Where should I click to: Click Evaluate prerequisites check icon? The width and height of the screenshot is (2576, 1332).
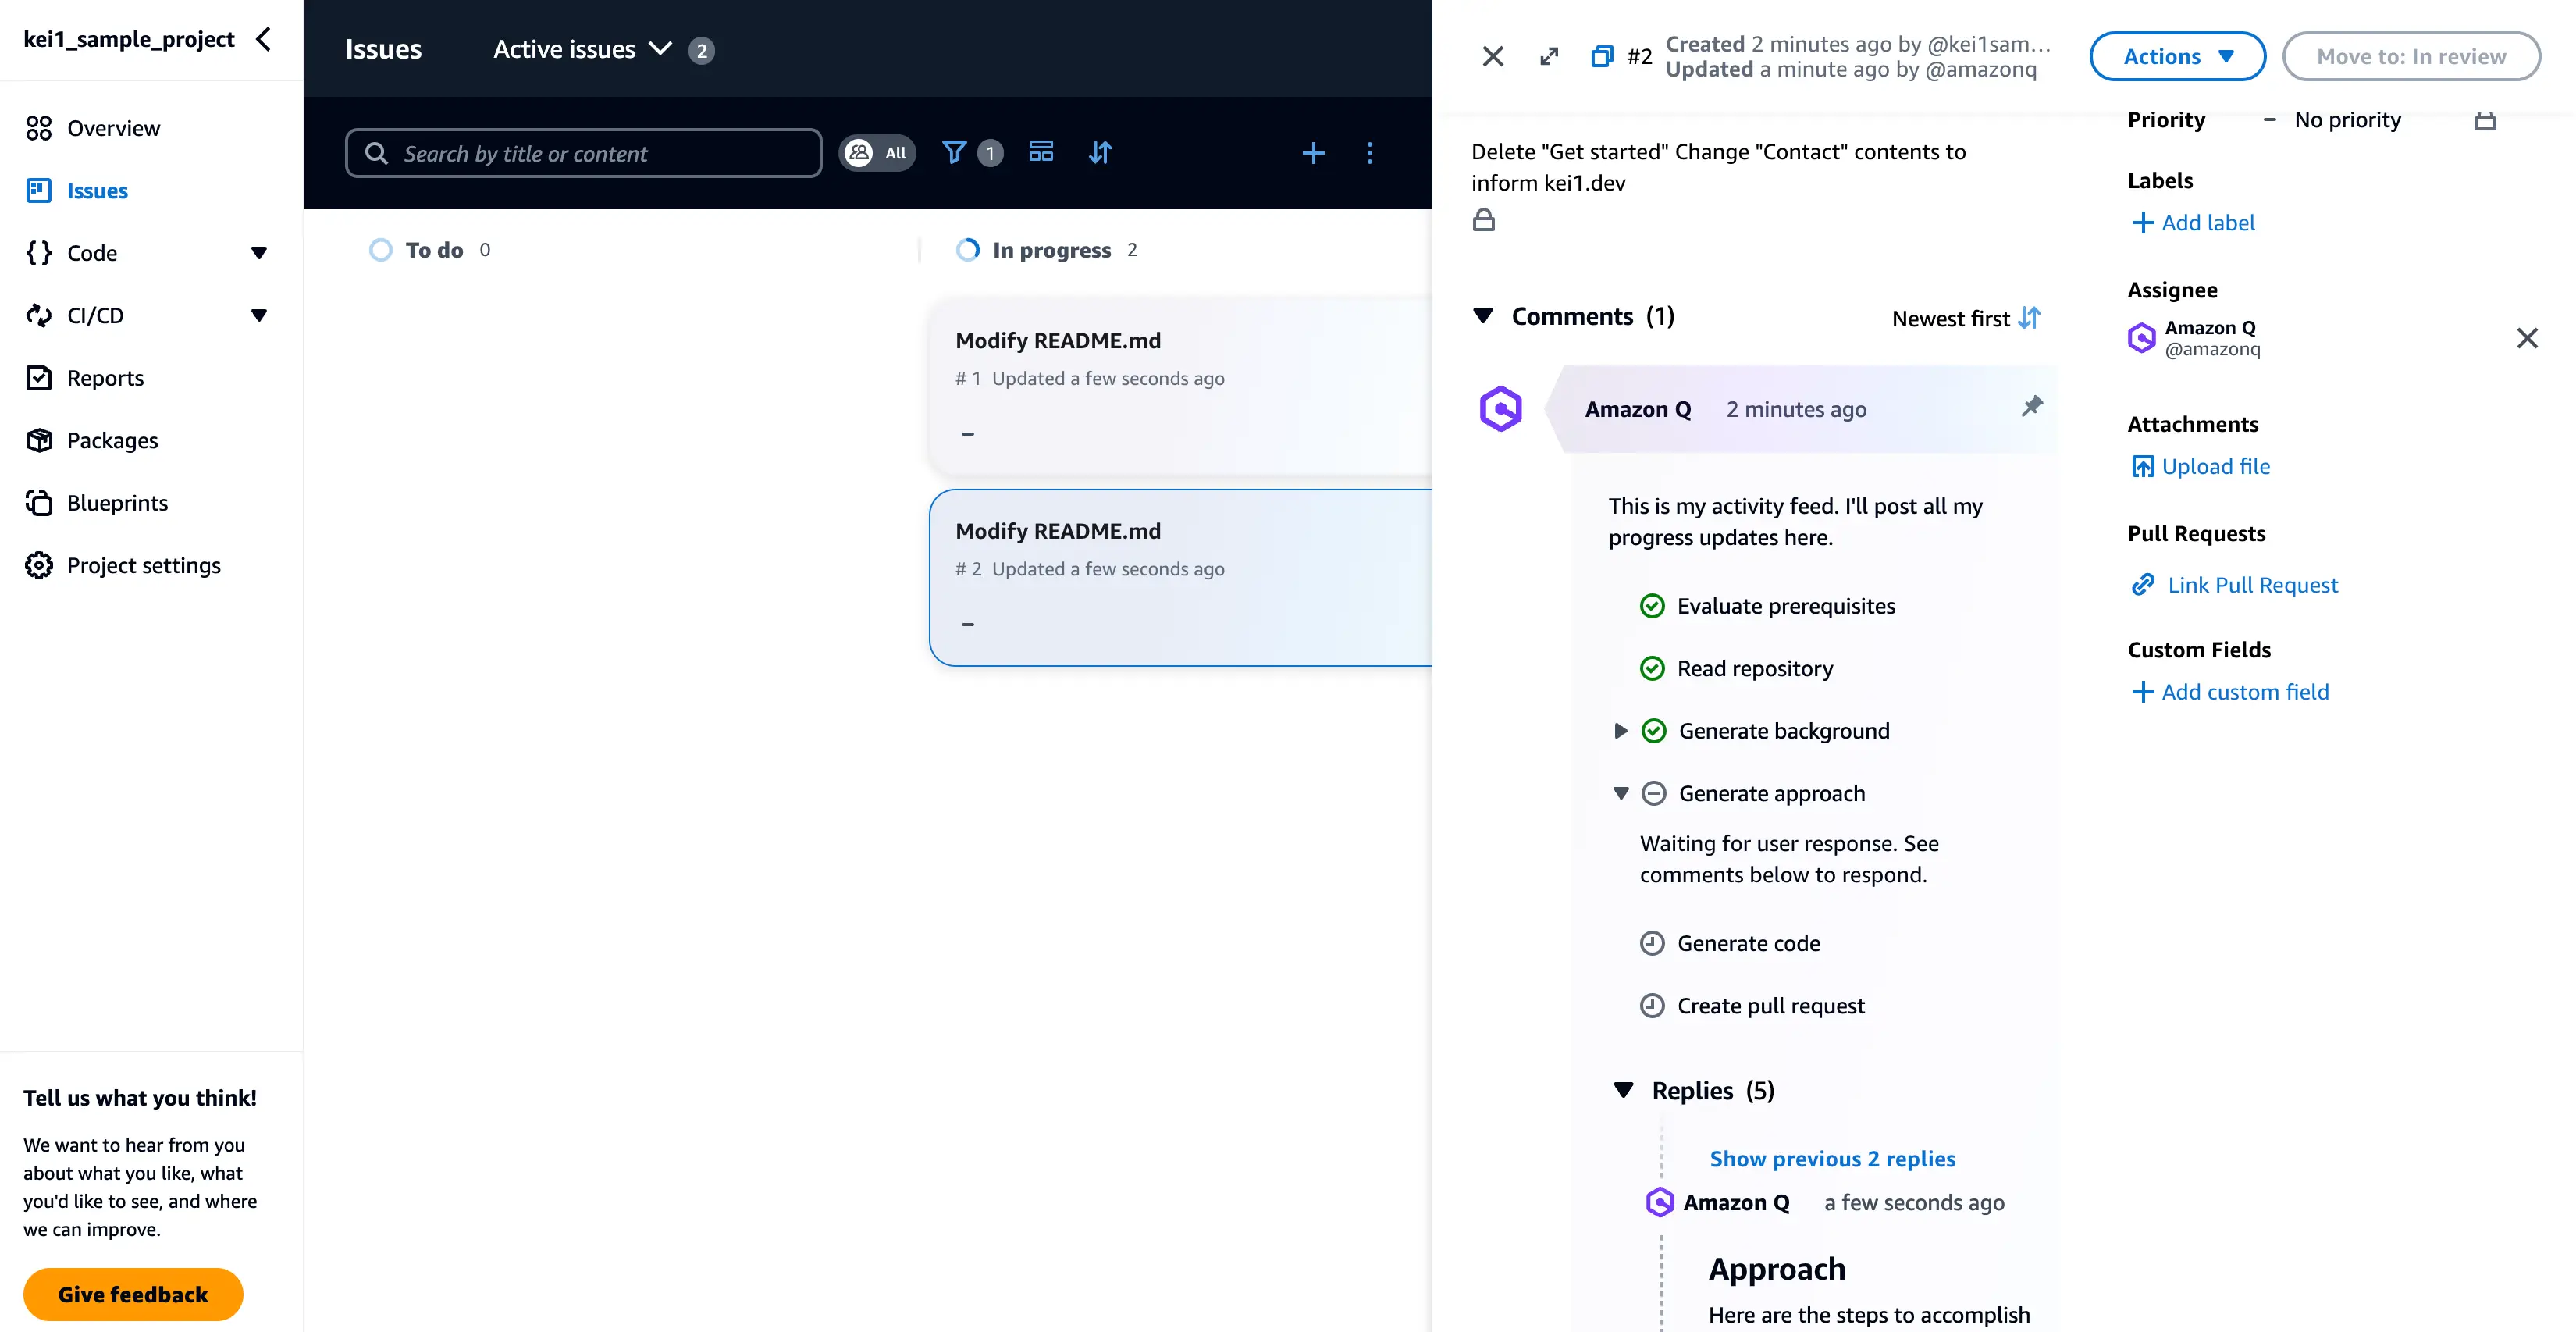pyautogui.click(x=1652, y=606)
